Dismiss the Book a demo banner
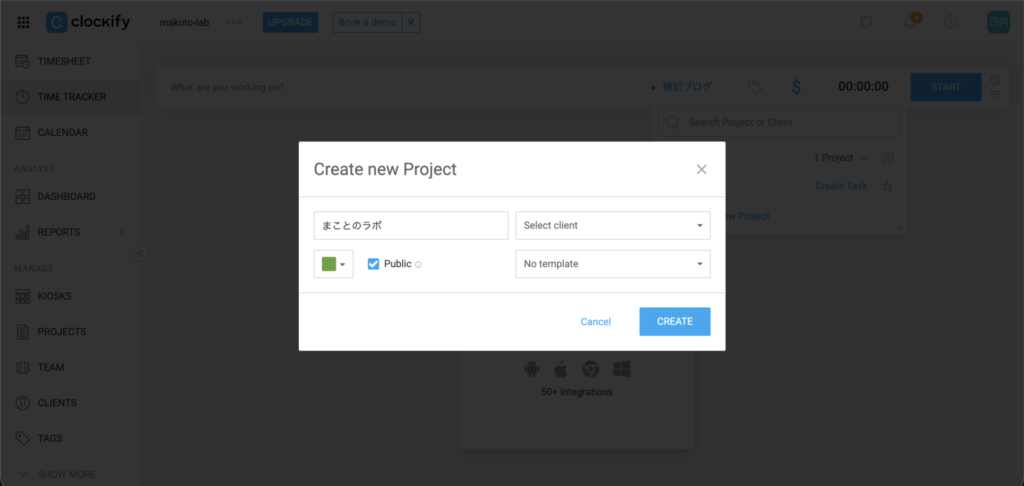This screenshot has height=486, width=1024. point(412,22)
